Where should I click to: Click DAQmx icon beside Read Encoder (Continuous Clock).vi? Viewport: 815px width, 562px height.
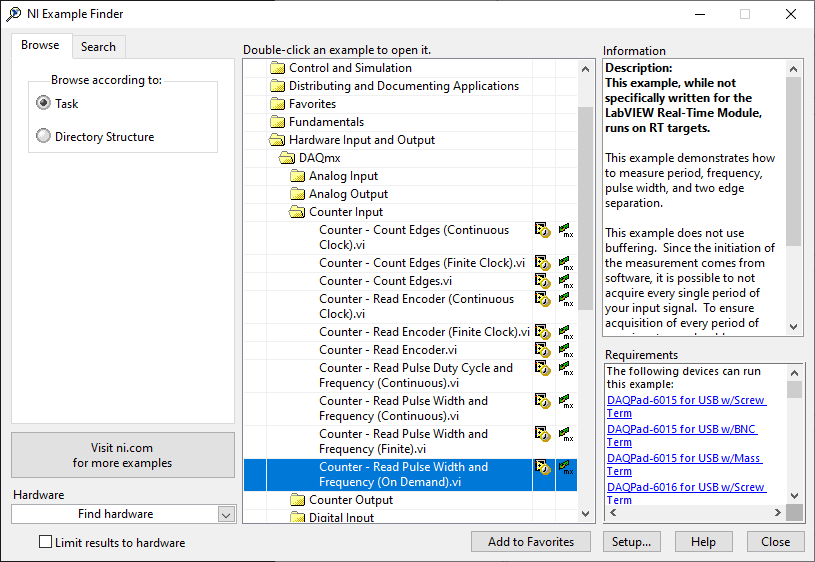click(x=566, y=299)
